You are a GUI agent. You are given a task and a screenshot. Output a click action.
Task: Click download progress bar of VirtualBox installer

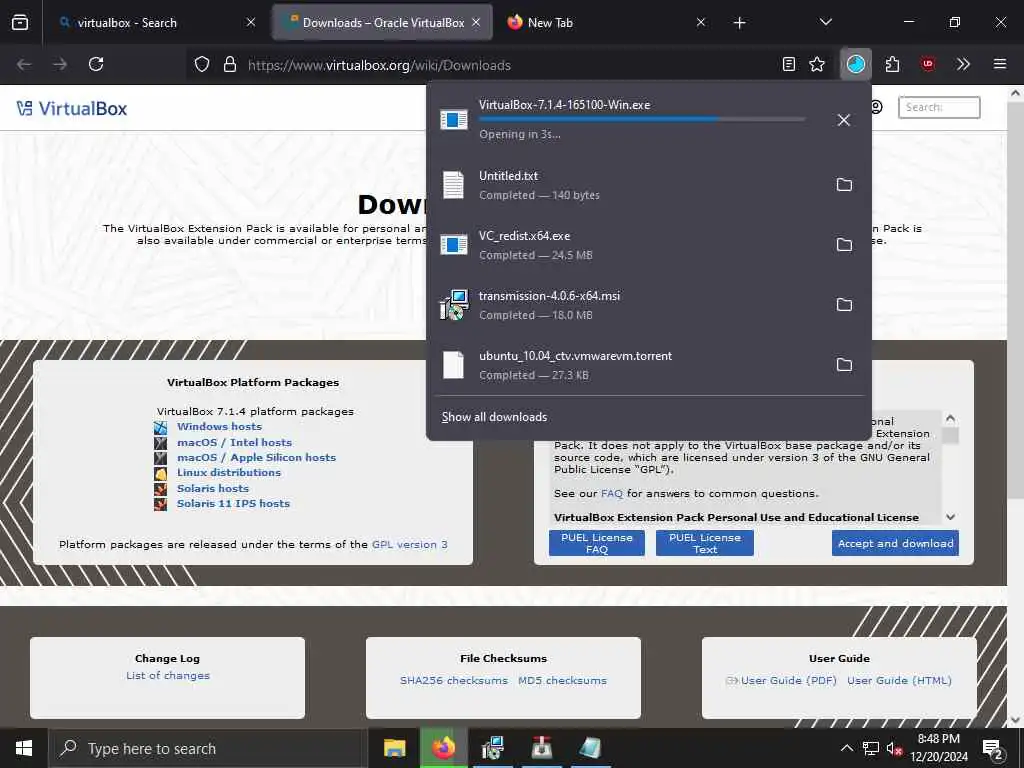point(642,119)
